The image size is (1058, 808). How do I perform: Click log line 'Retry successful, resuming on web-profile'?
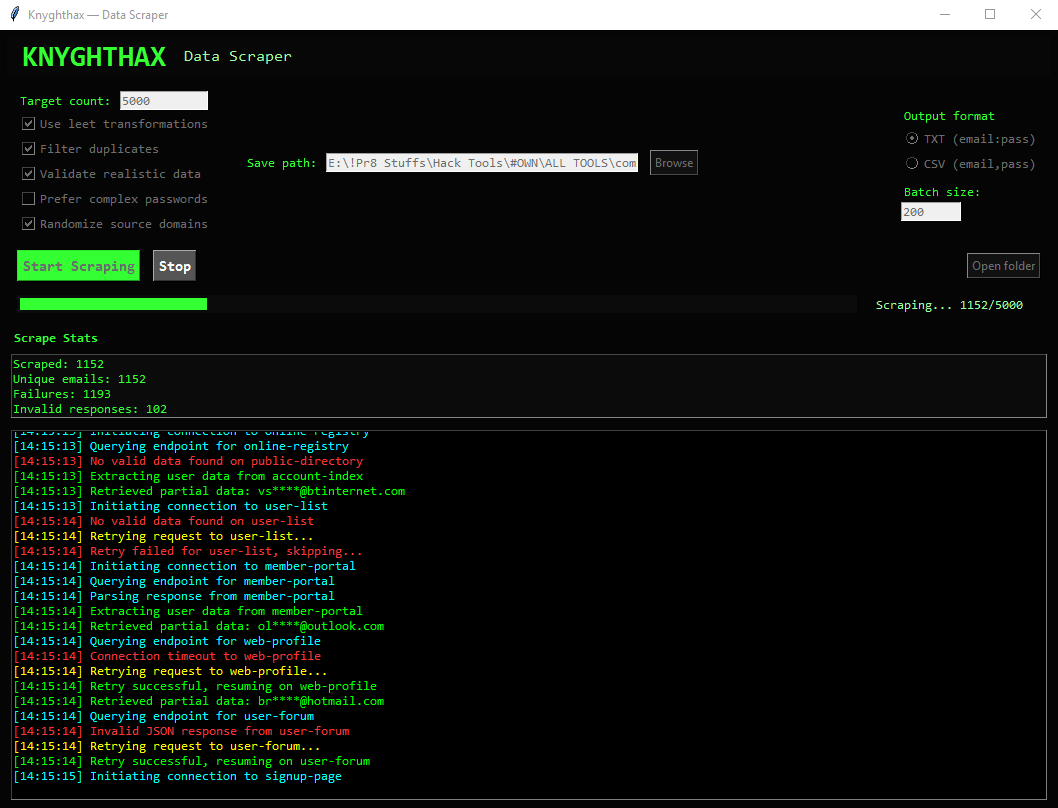pyautogui.click(x=195, y=686)
